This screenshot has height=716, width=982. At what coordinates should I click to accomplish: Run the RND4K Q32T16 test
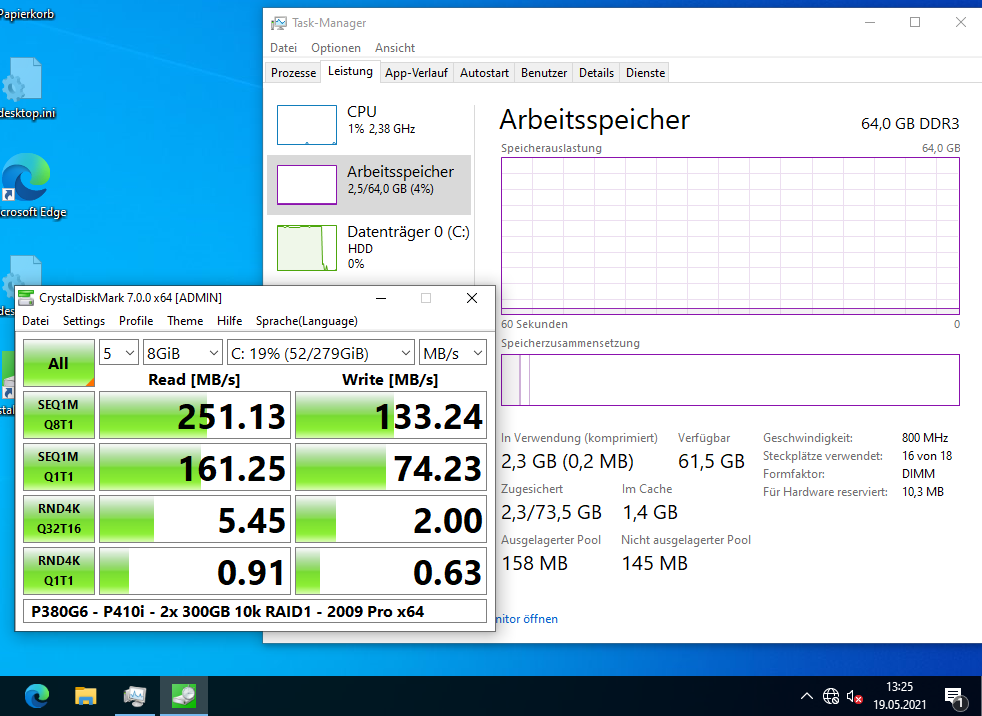(x=59, y=519)
